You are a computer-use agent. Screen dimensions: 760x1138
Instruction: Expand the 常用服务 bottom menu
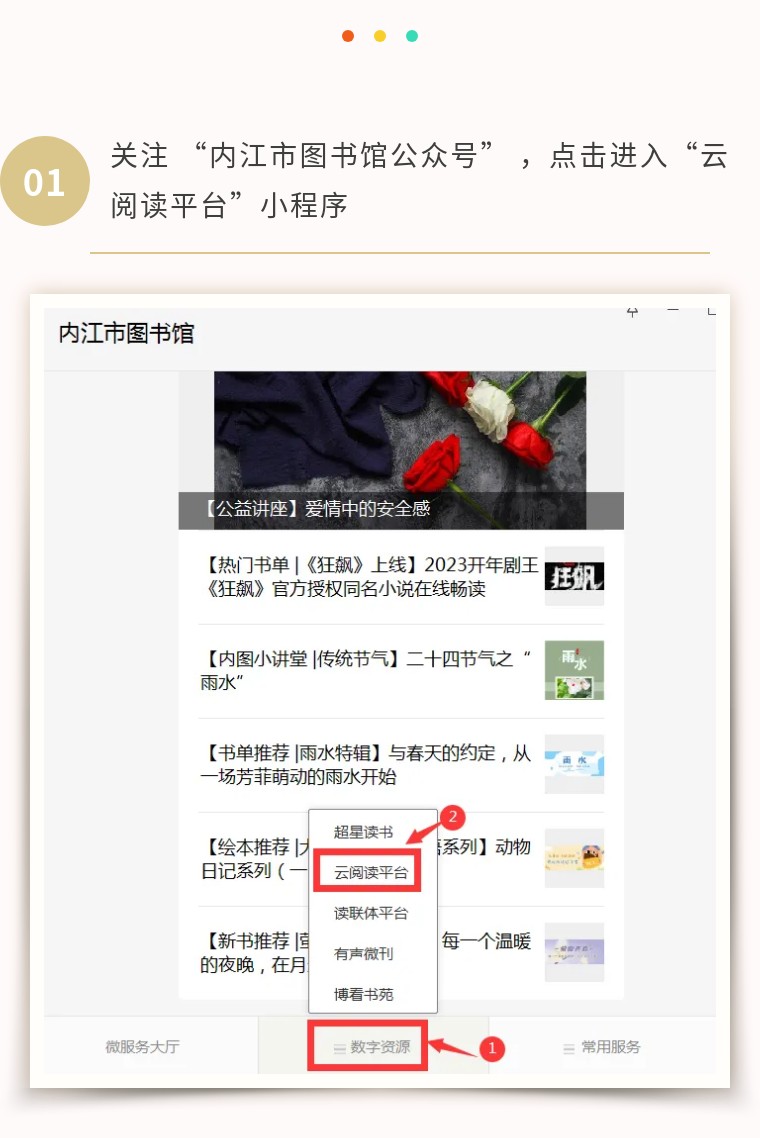click(x=602, y=1047)
